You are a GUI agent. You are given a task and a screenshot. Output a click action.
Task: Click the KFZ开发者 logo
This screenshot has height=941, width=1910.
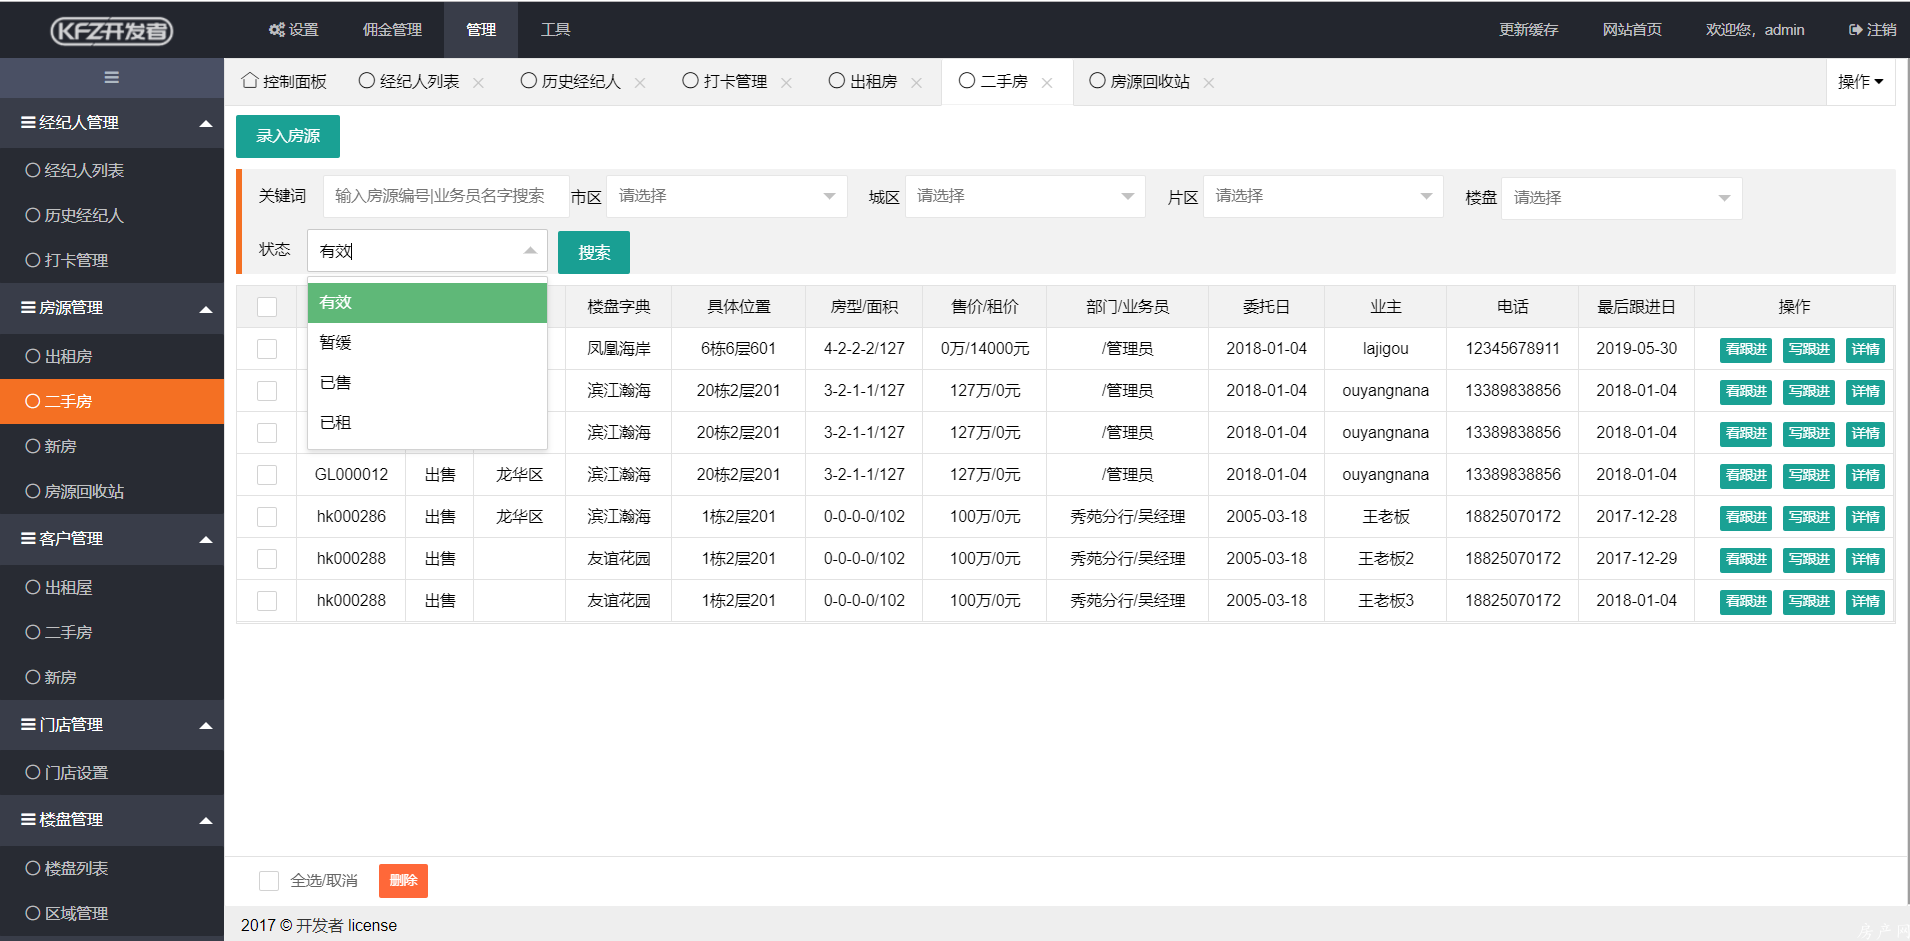[112, 31]
